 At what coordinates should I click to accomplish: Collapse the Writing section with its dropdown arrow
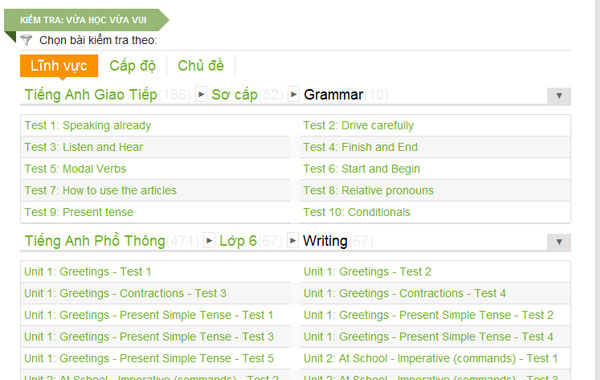[x=559, y=242]
